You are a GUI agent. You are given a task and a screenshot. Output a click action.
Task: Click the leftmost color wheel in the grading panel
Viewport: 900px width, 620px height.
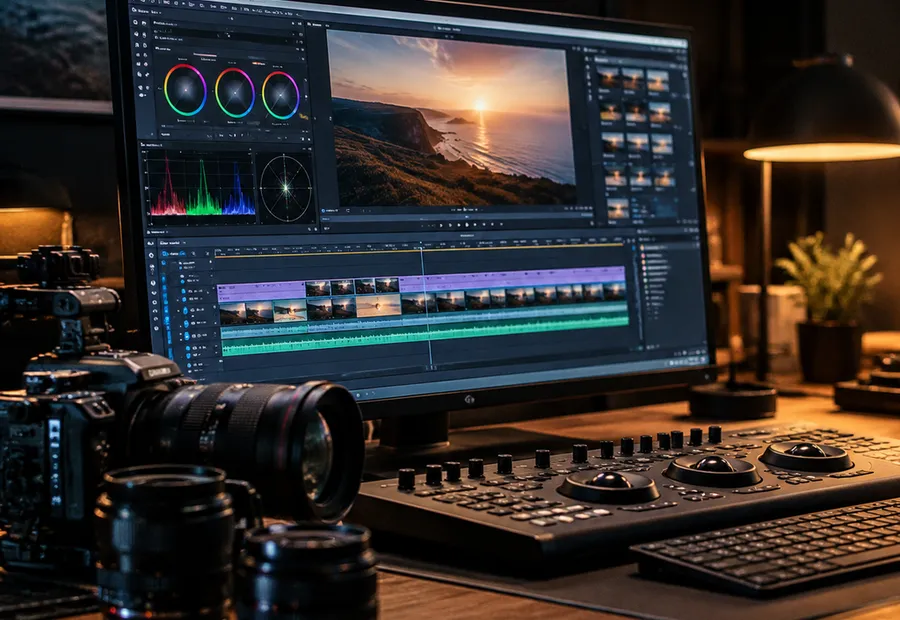185,90
